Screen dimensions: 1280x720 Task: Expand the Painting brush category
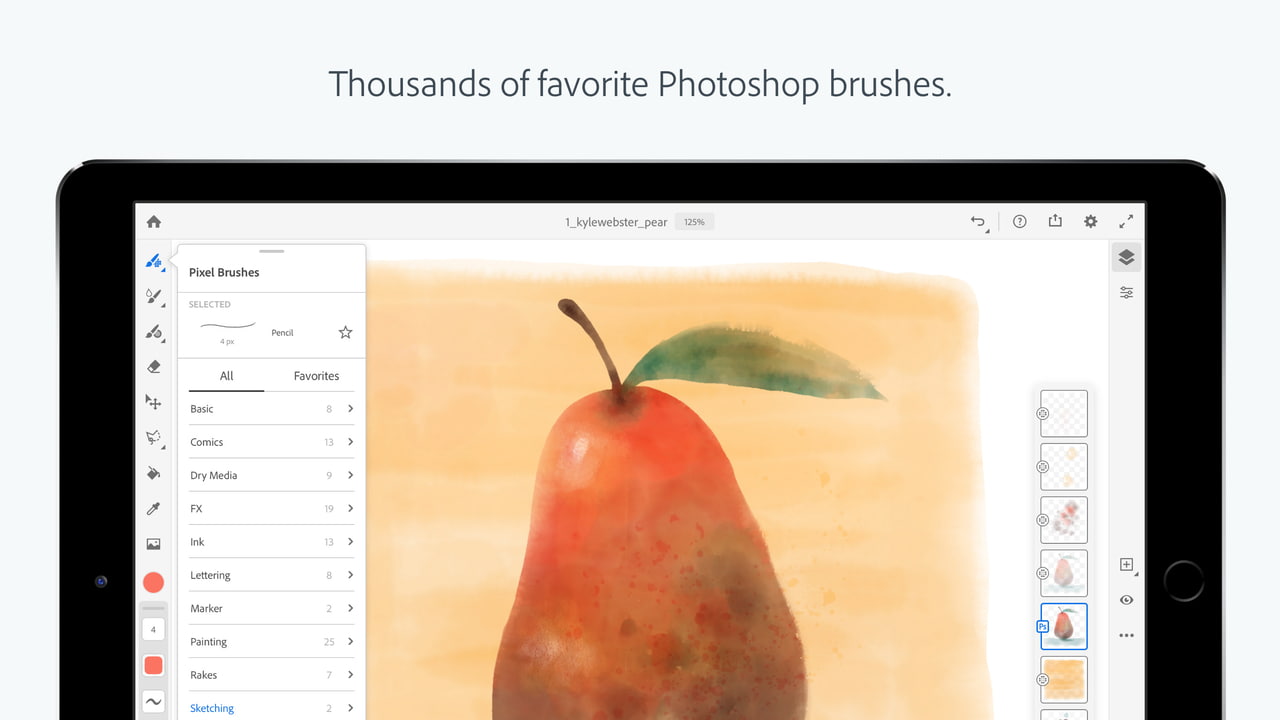(x=271, y=642)
